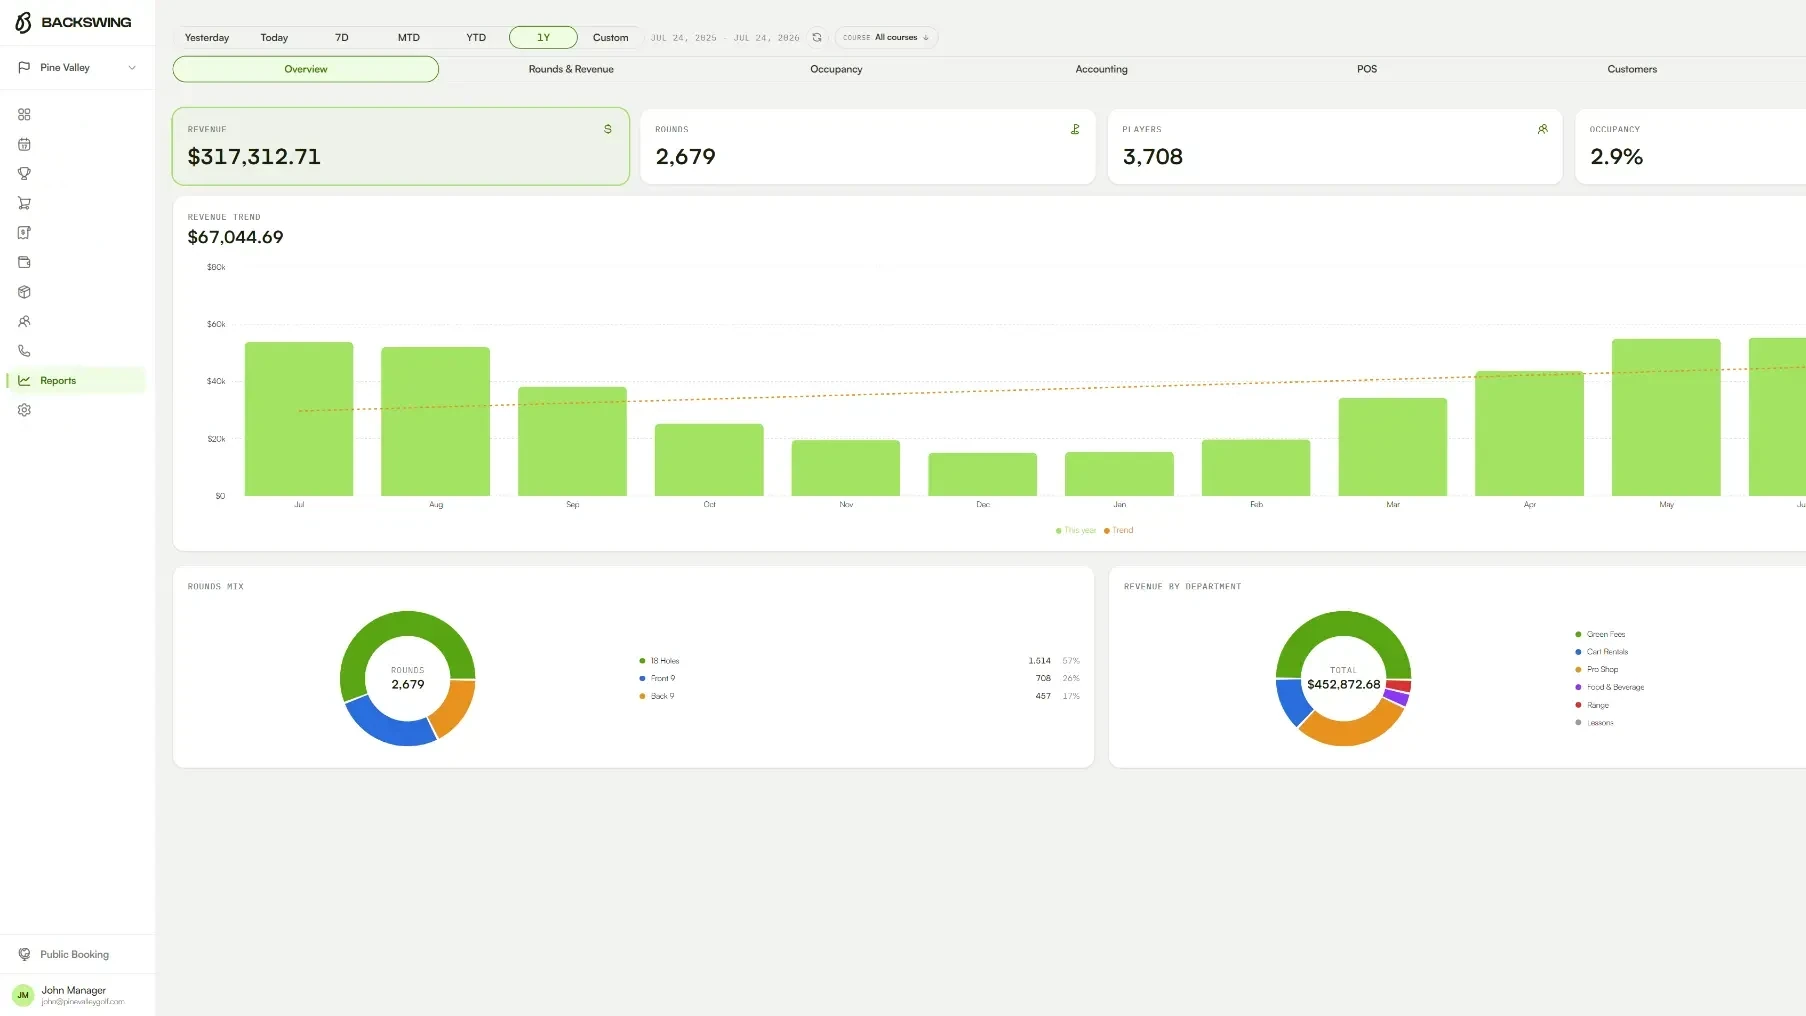
Task: Switch to the POS tab
Action: 1367,69
